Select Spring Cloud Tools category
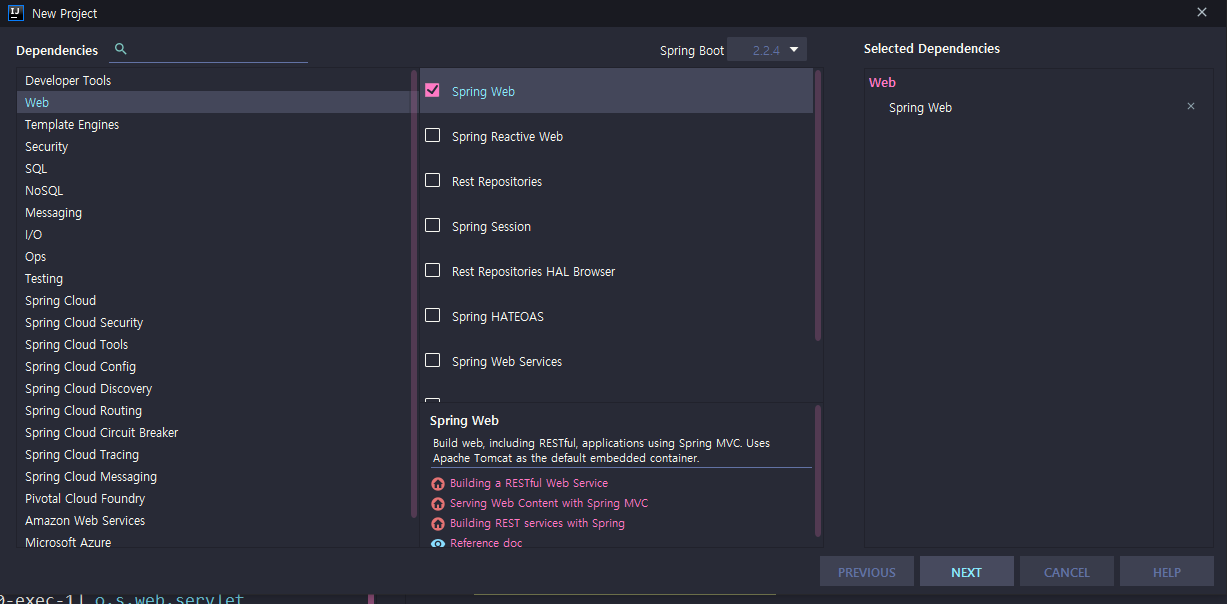This screenshot has width=1227, height=604. 213,344
